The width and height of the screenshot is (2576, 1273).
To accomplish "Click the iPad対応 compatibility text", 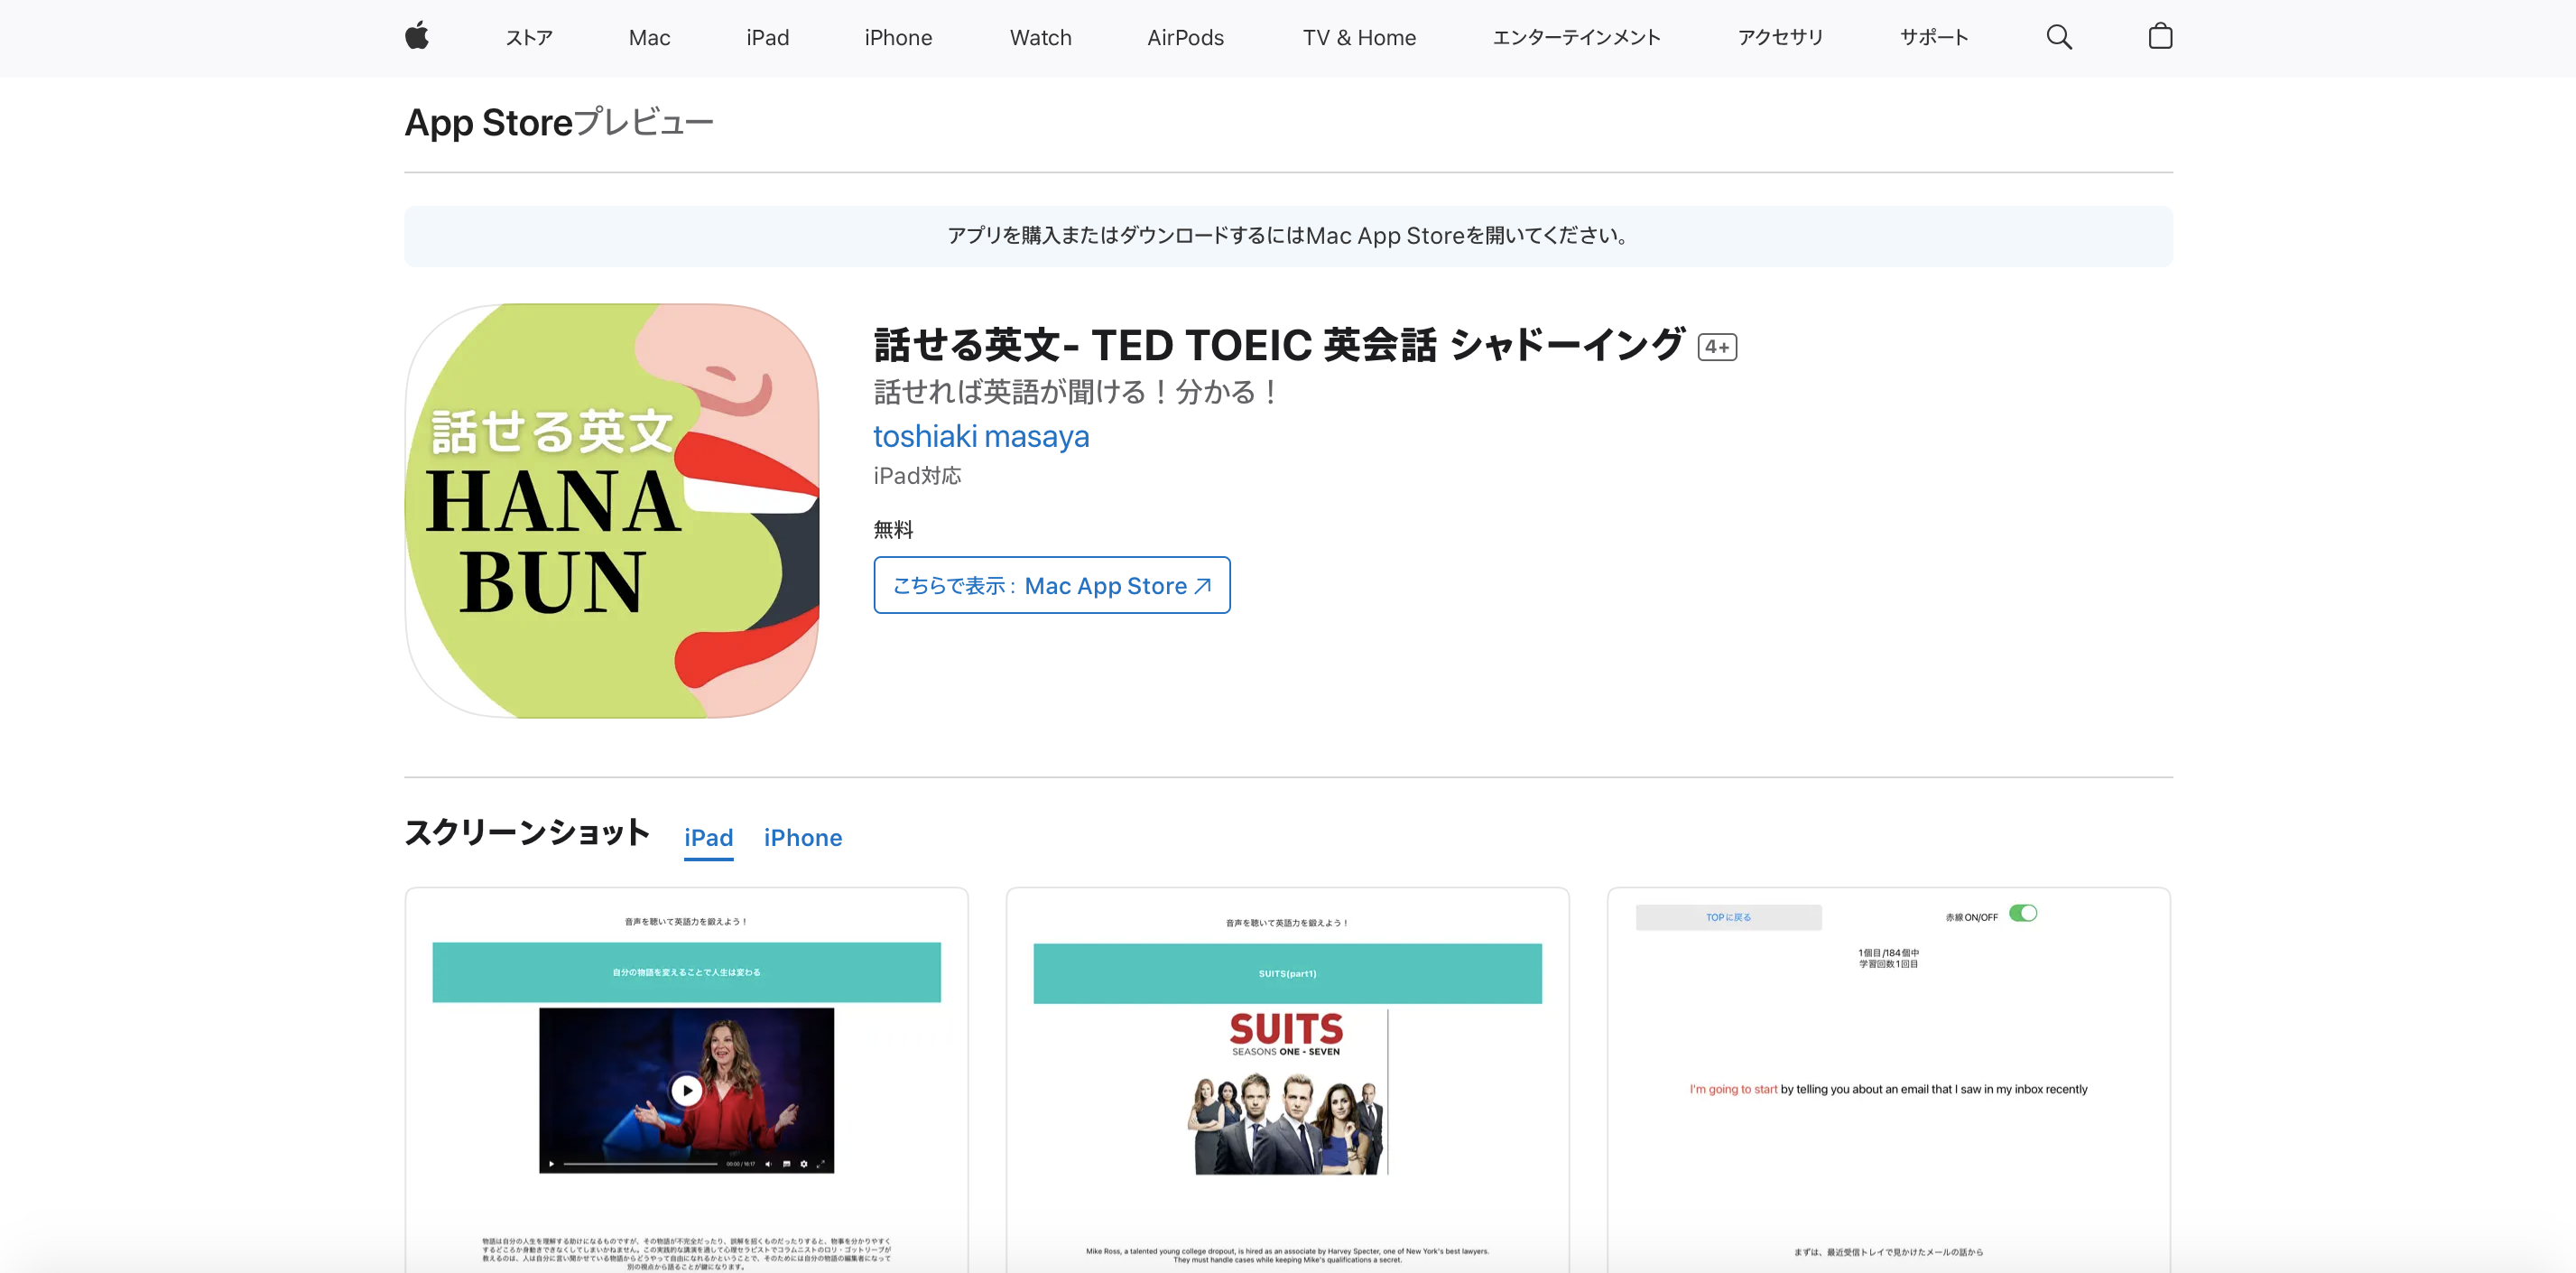I will (x=917, y=476).
